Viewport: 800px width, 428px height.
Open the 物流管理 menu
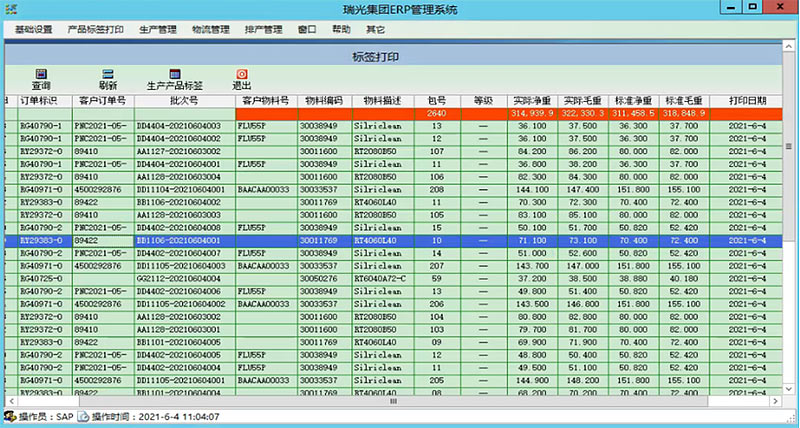click(x=212, y=30)
